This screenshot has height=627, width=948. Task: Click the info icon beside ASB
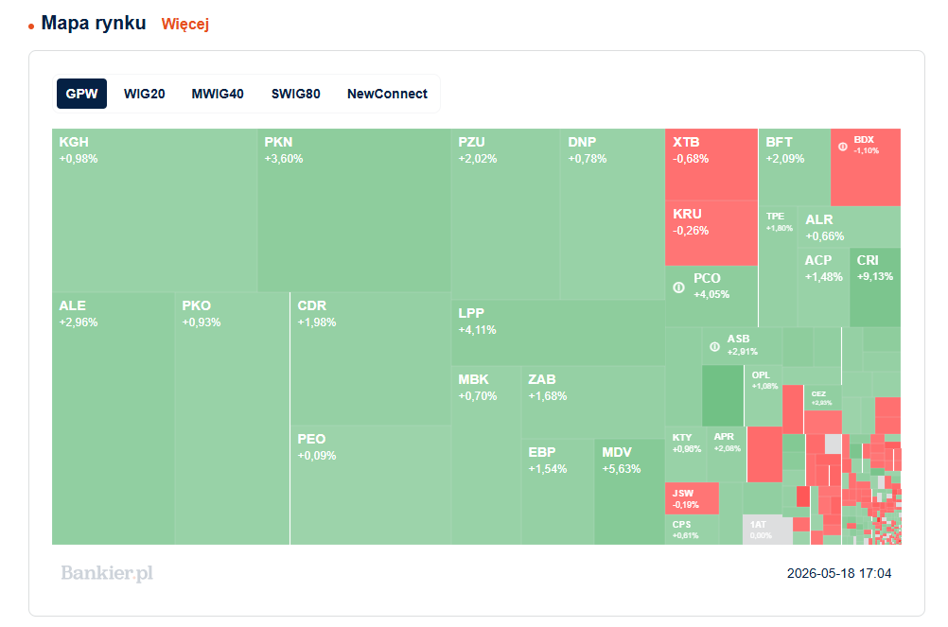715,346
